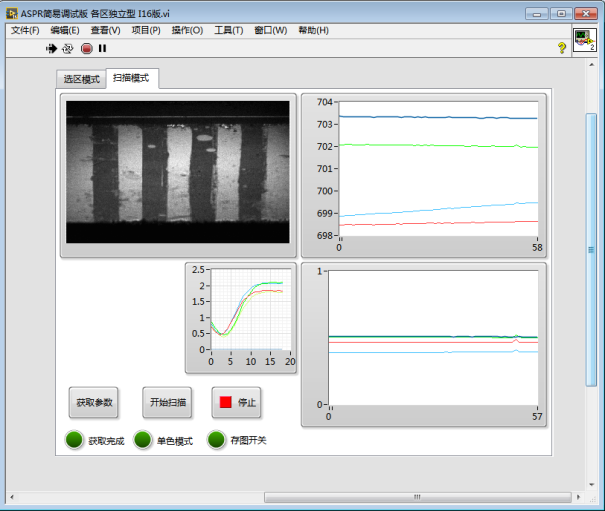Click the VI icon in top-right corner
Viewport: 605px width, 511px height.
coord(584,40)
